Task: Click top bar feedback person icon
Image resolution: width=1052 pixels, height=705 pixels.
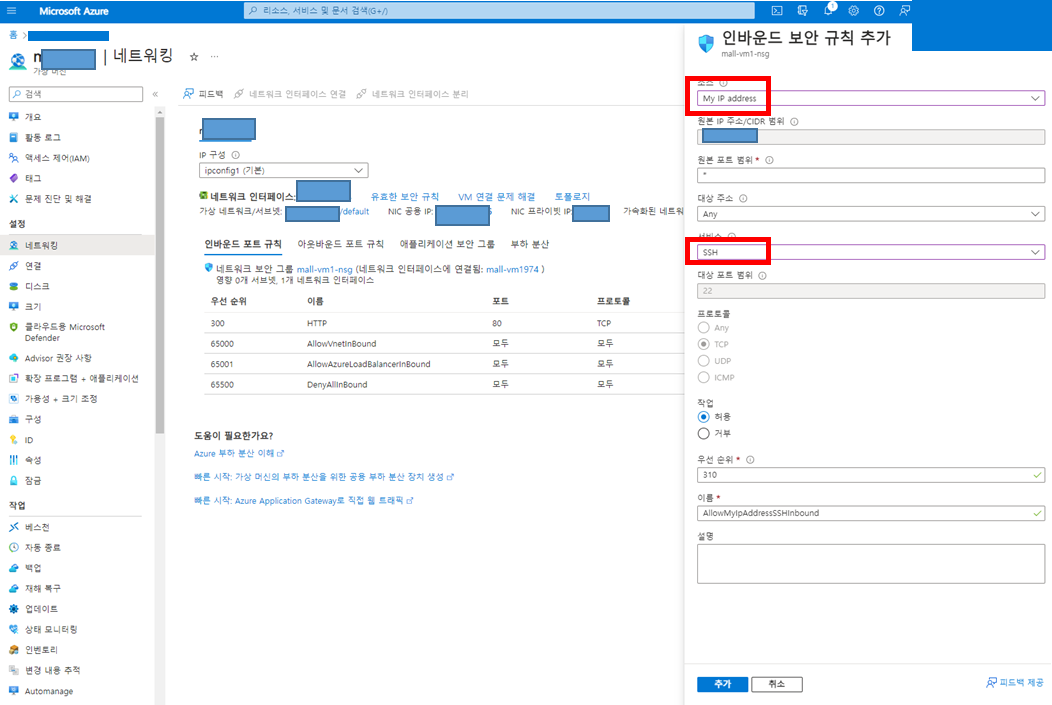Action: tap(904, 11)
